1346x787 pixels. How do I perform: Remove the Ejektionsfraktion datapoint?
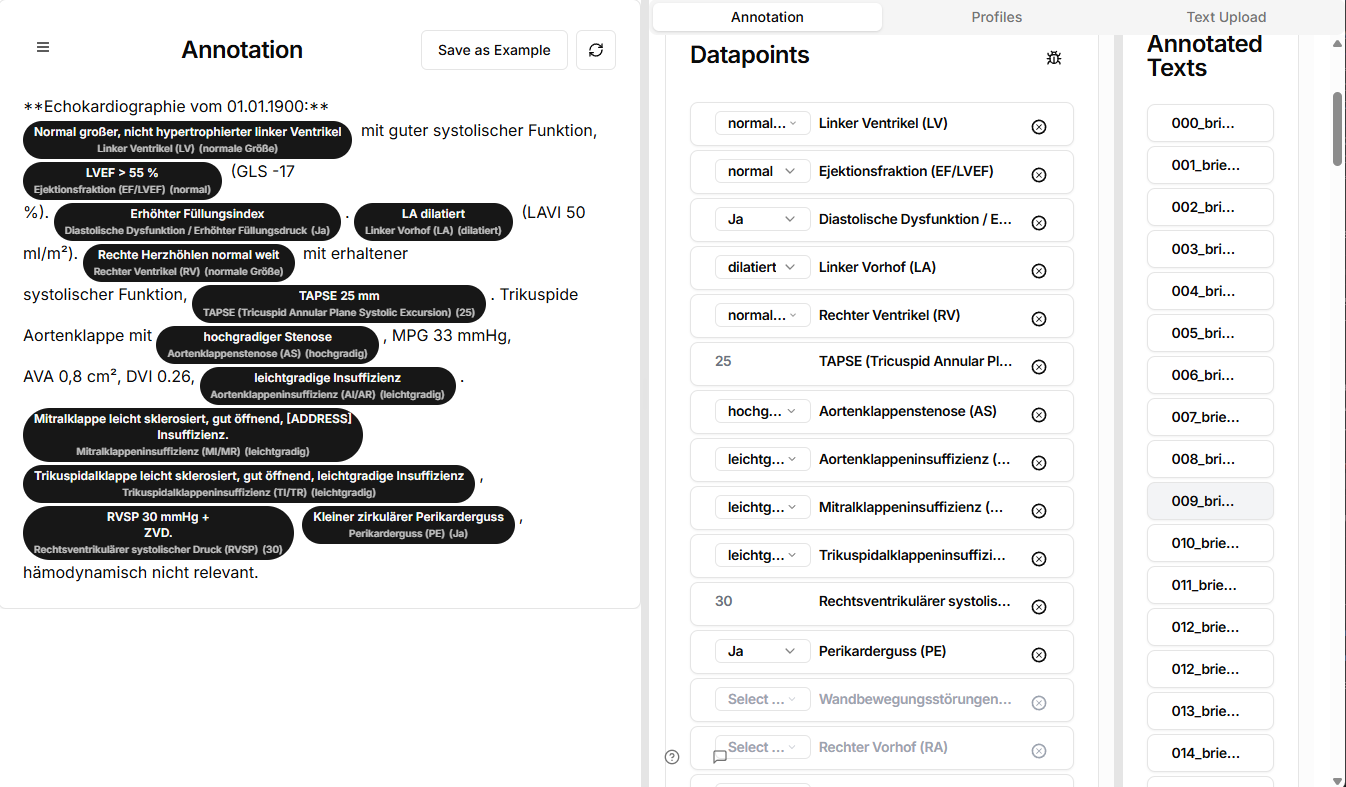[1038, 174]
